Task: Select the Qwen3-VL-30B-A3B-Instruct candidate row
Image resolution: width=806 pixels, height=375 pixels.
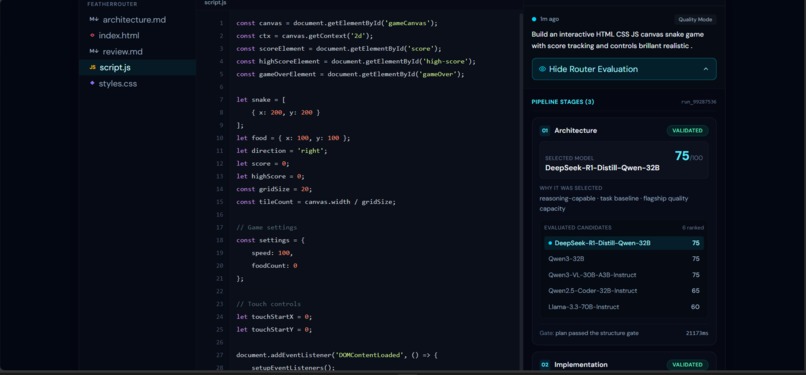Action: (624, 275)
